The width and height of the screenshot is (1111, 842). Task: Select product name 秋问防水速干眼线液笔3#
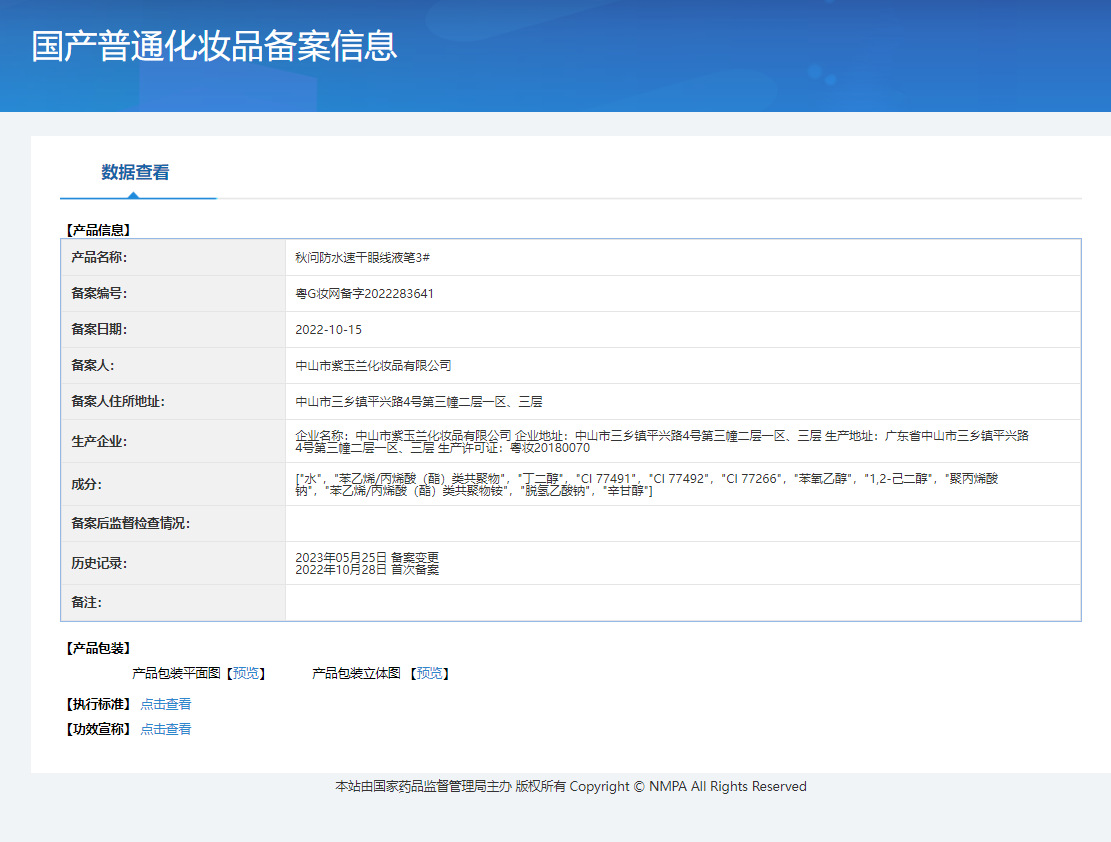point(362,258)
